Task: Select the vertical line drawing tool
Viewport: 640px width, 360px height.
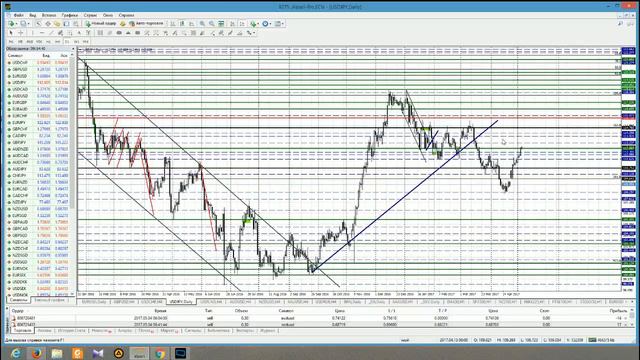Action: (x=32, y=33)
